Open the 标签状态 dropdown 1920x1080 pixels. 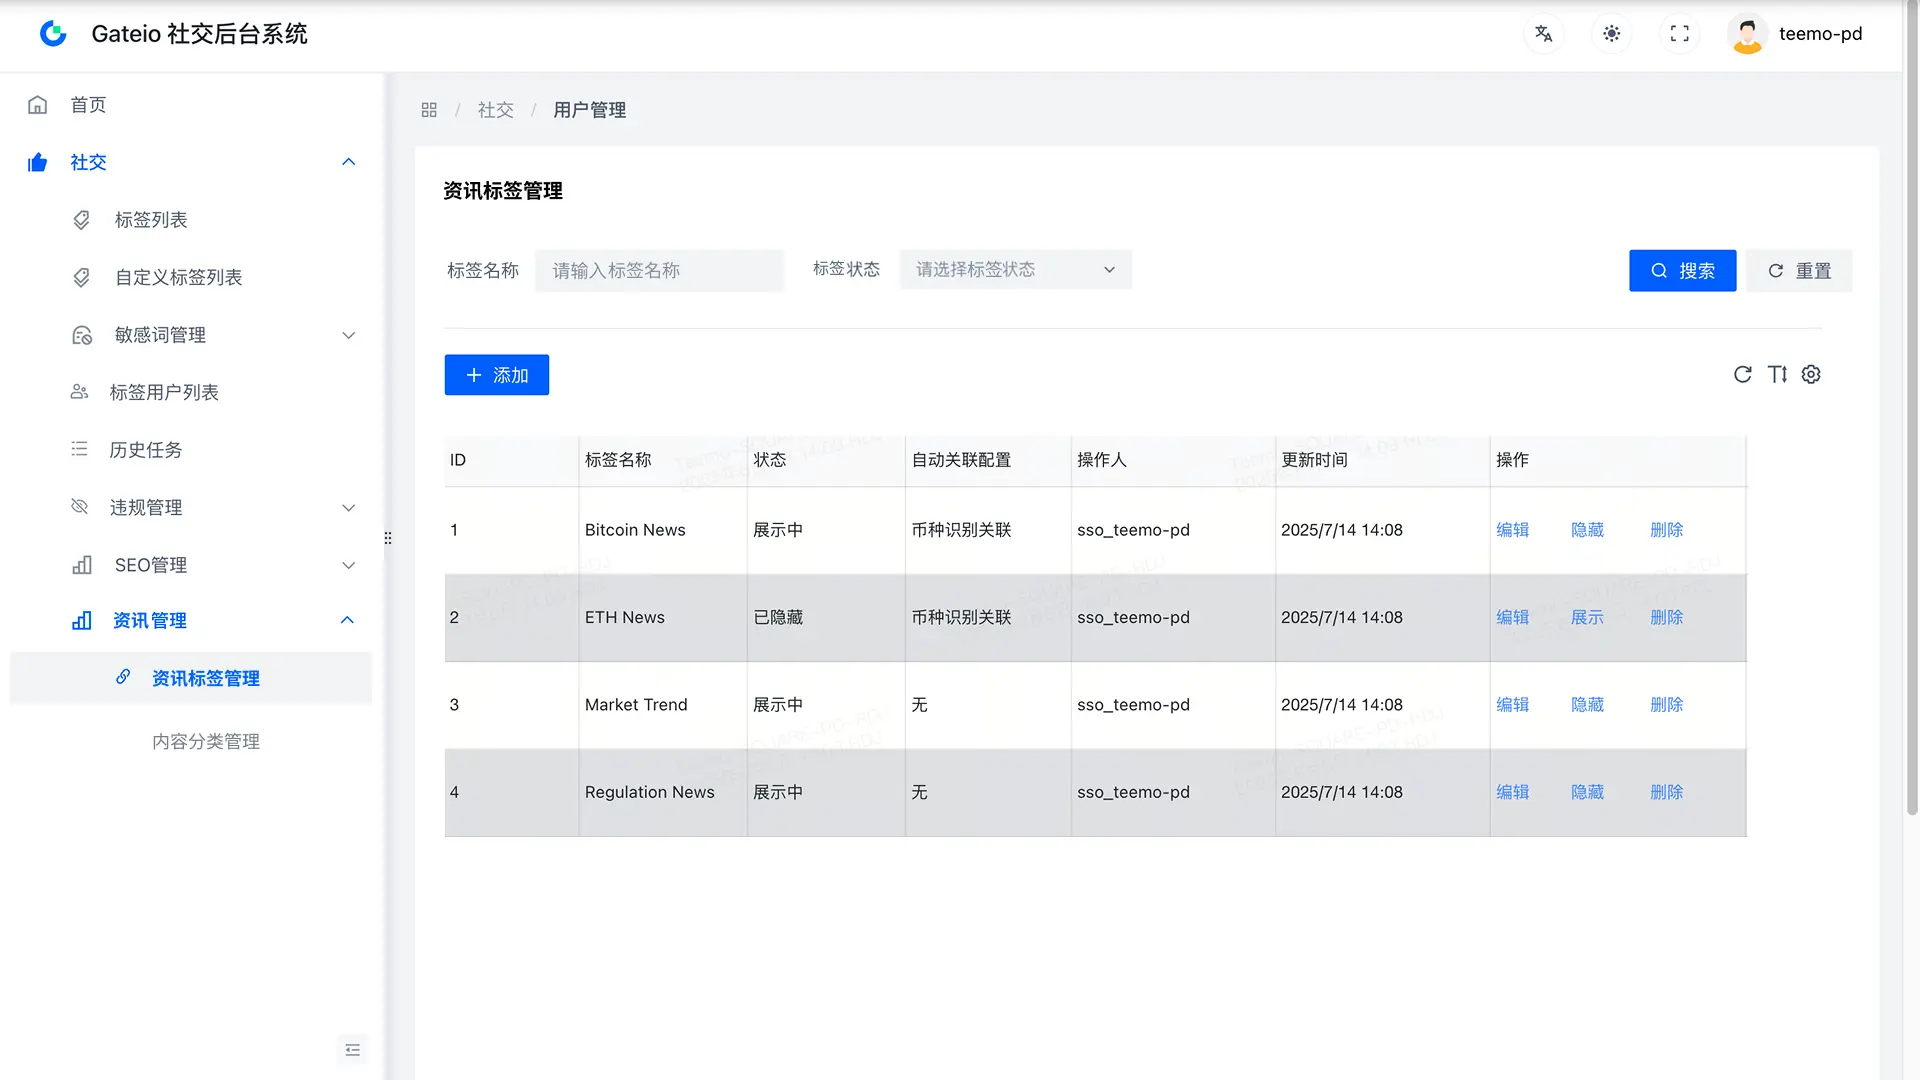coord(1015,270)
